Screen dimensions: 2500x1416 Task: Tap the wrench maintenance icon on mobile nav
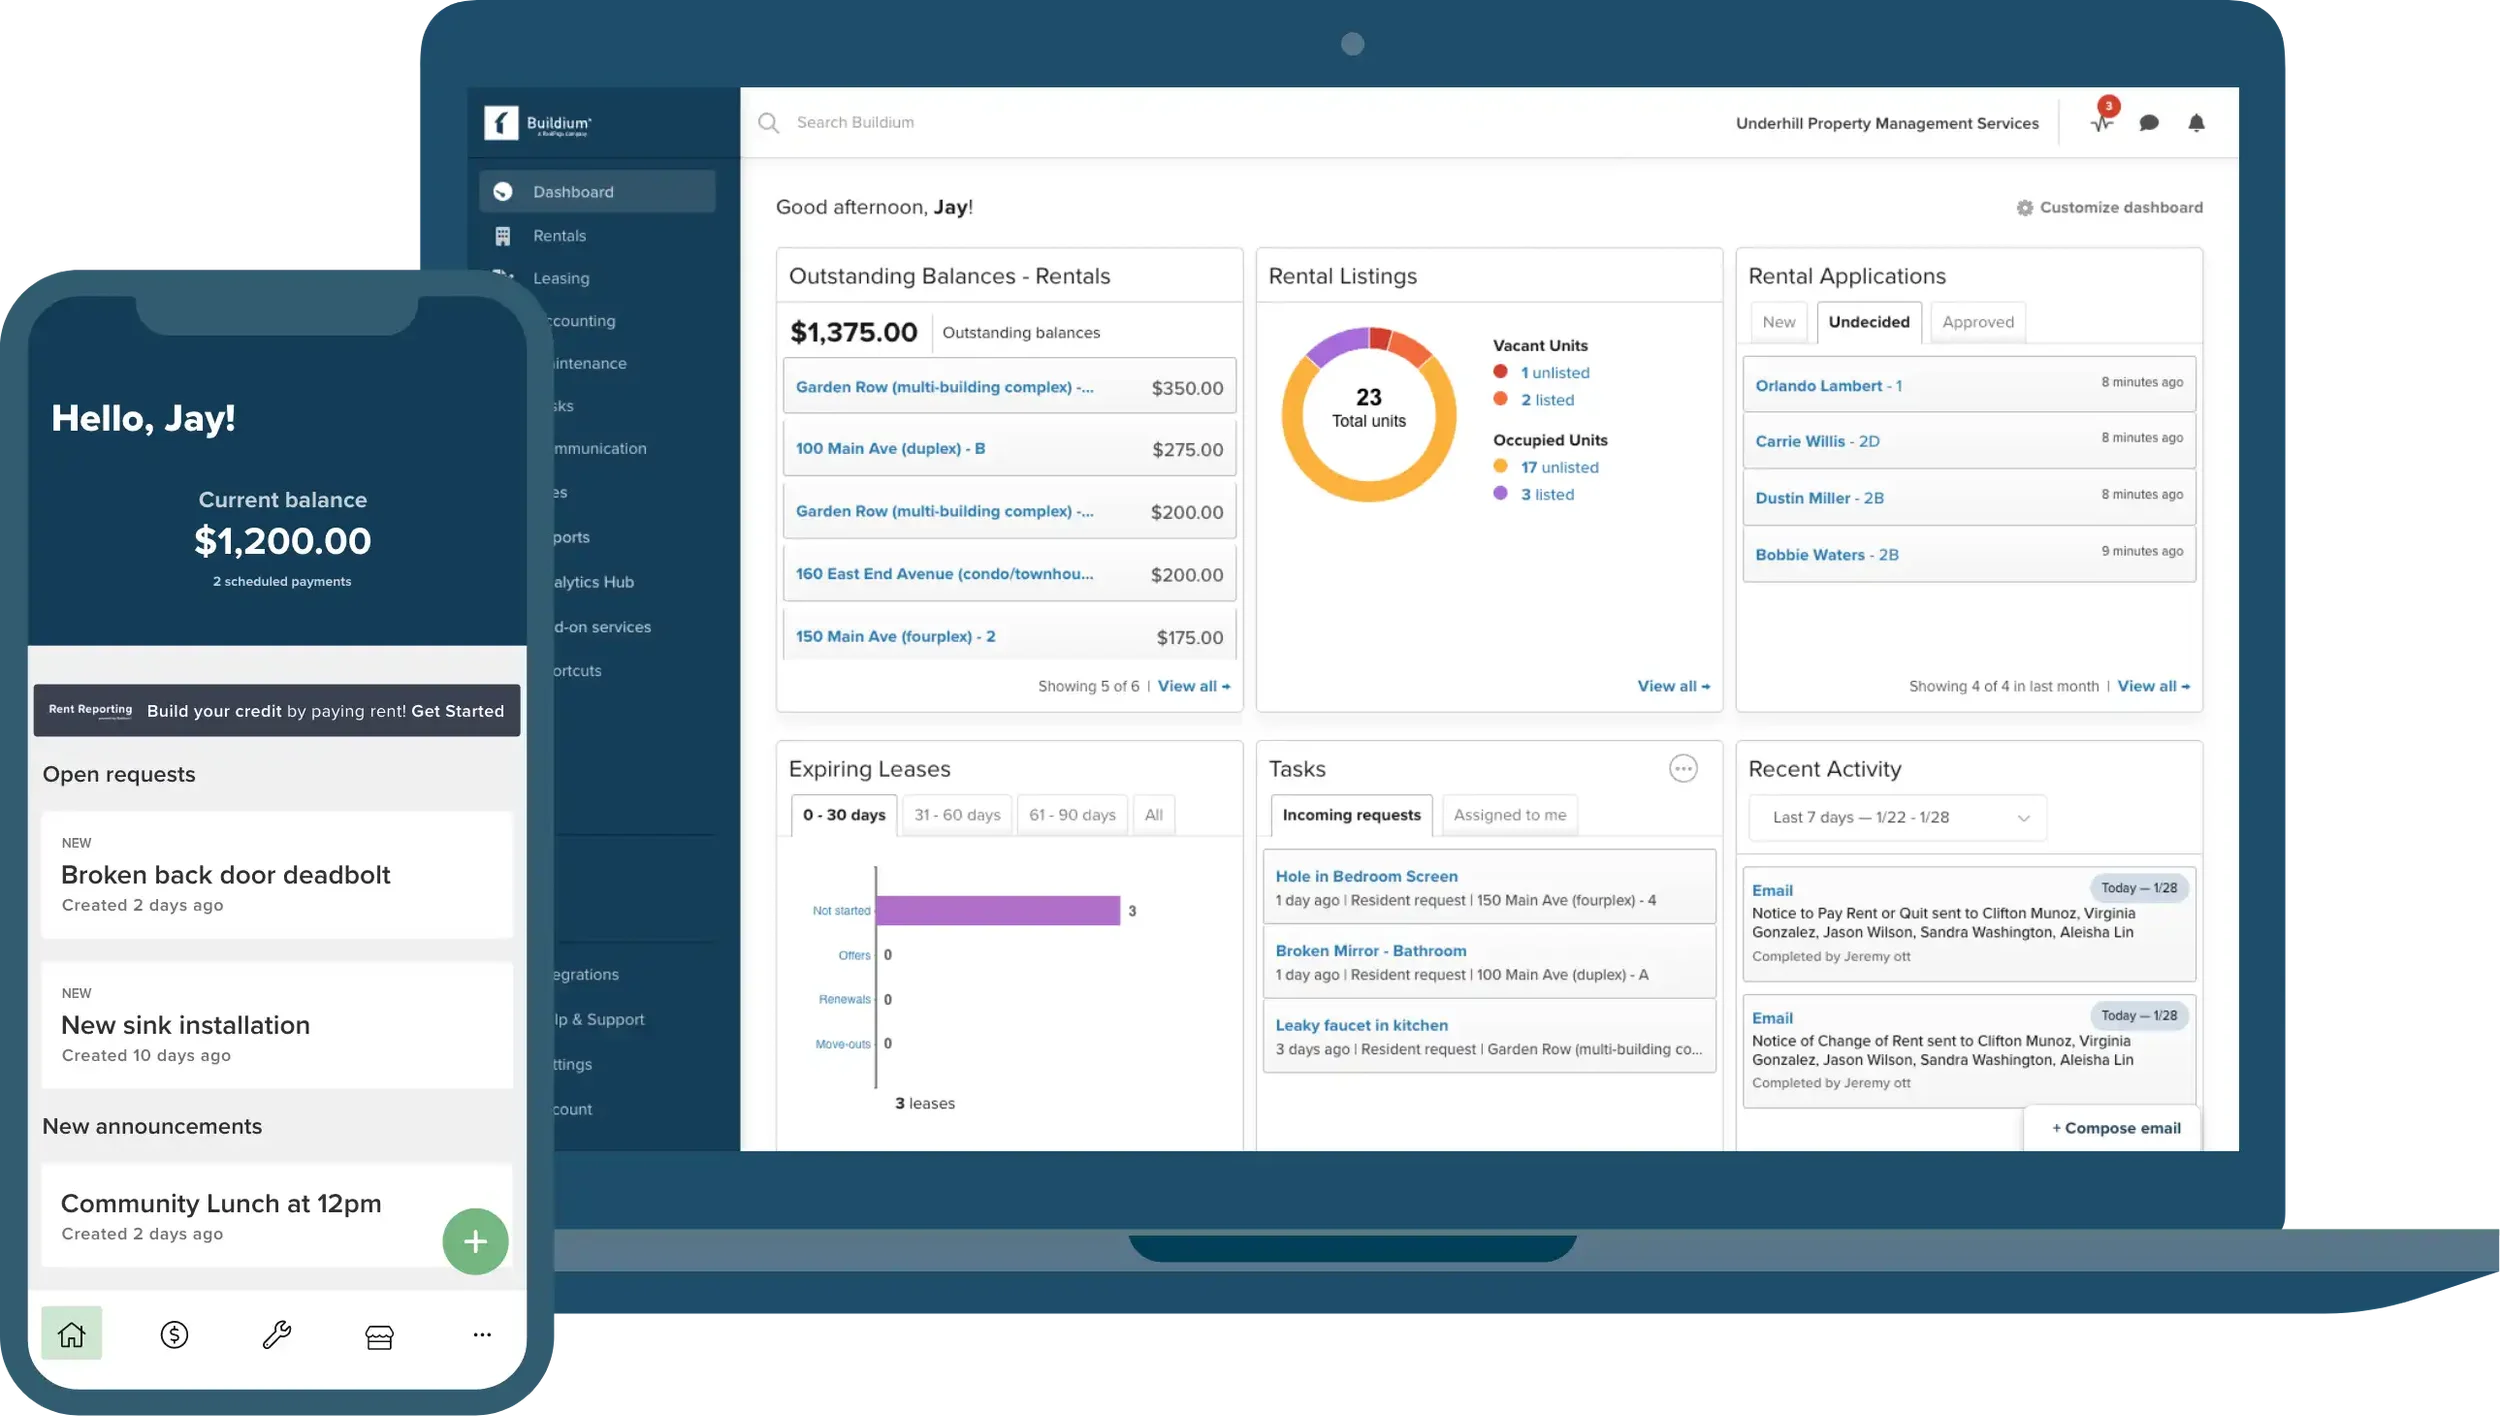[277, 1333]
